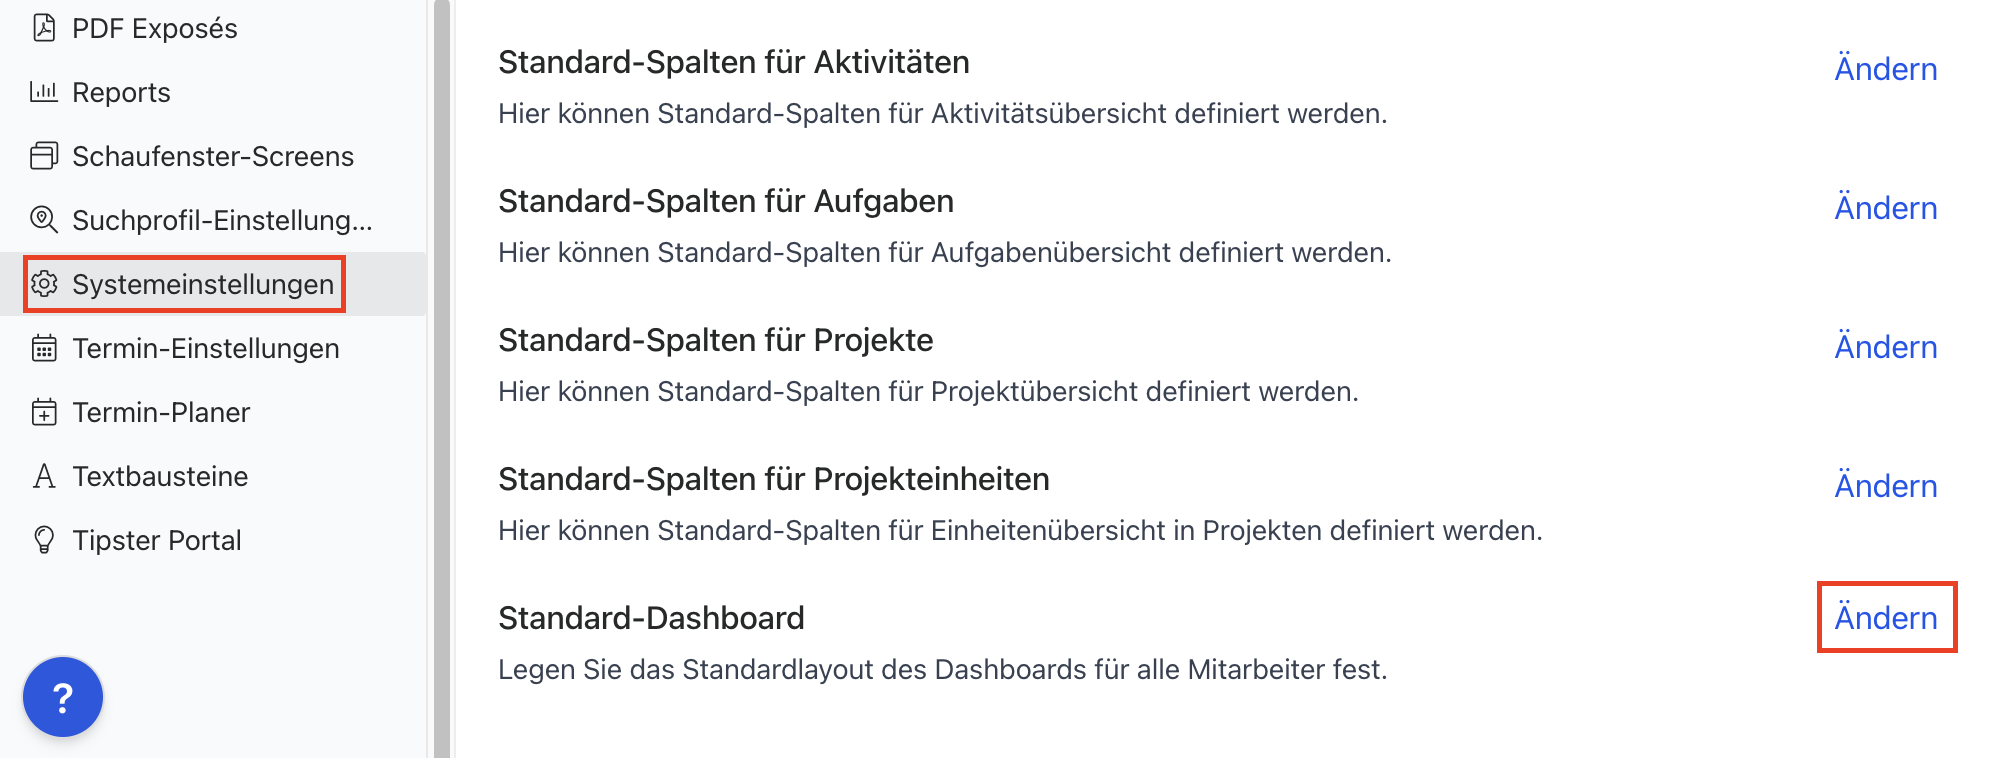The image size is (2000, 758).
Task: Click the Schaufenster-Screens window icon
Action: tap(44, 156)
